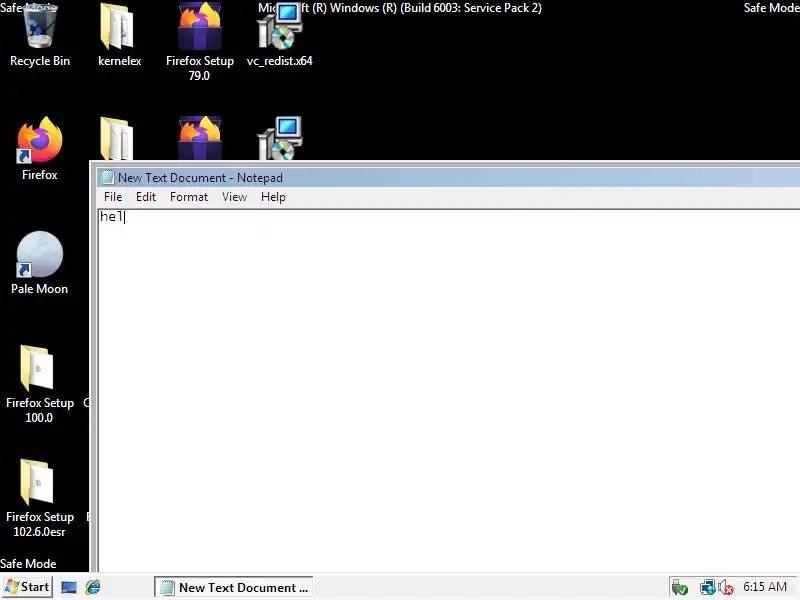Click the network tray icon
This screenshot has width=800, height=600.
click(x=707, y=588)
